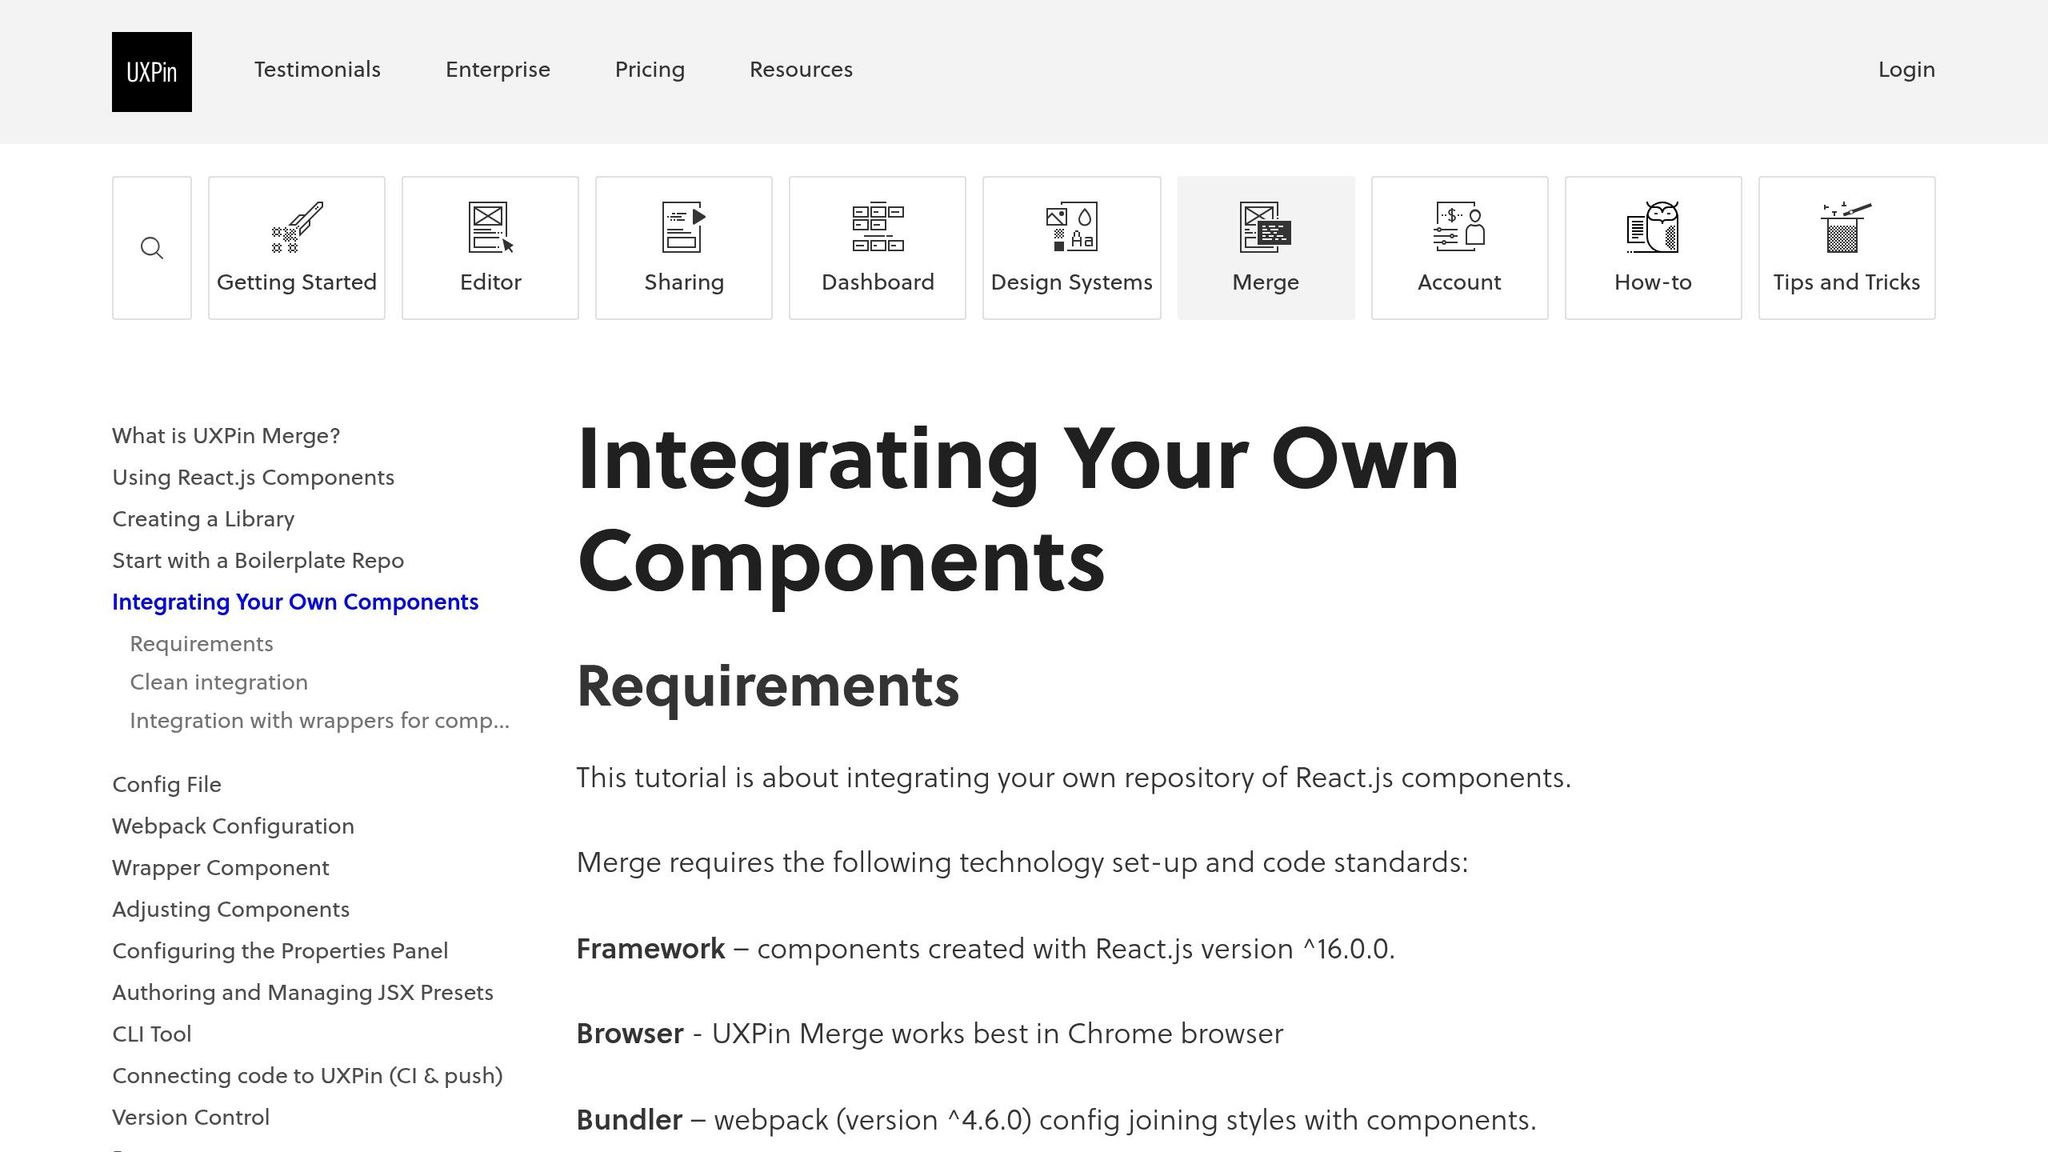
Task: Open 'Webpack Configuration' sidebar link
Action: pyautogui.click(x=233, y=826)
